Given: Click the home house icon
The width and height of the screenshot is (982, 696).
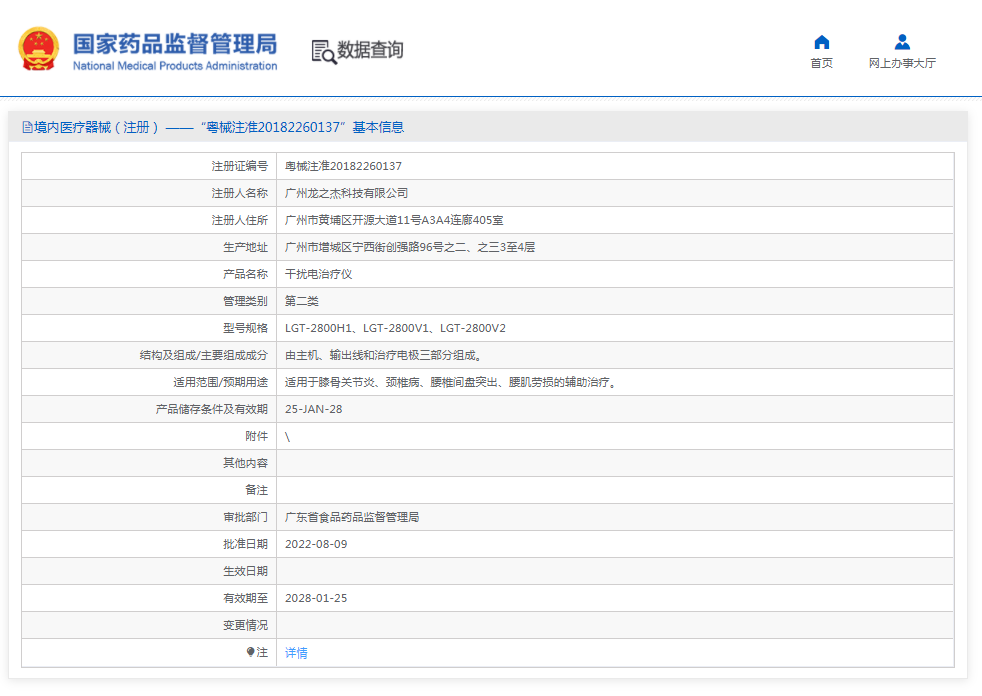Looking at the screenshot, I should (821, 42).
